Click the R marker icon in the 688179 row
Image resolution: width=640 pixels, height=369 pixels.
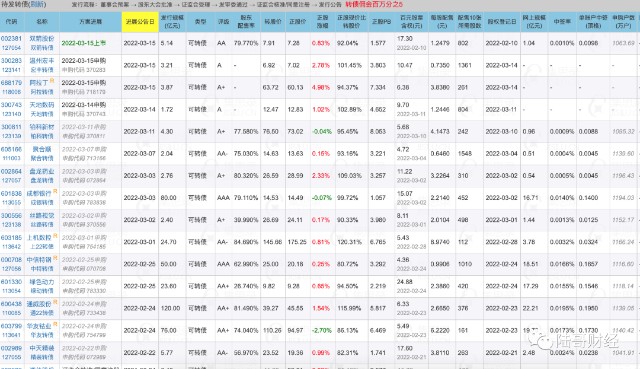pyautogui.click(x=52, y=80)
